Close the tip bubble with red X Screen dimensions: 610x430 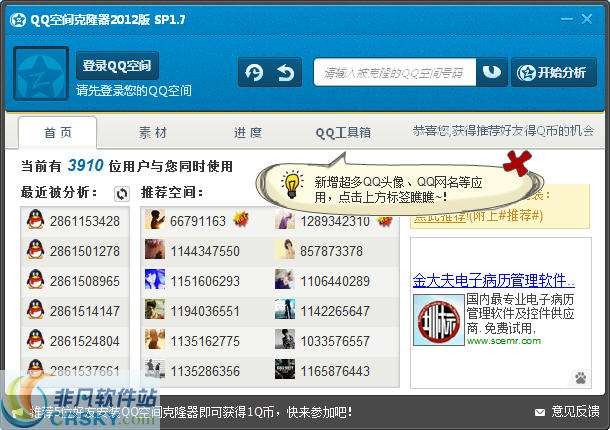click(517, 163)
